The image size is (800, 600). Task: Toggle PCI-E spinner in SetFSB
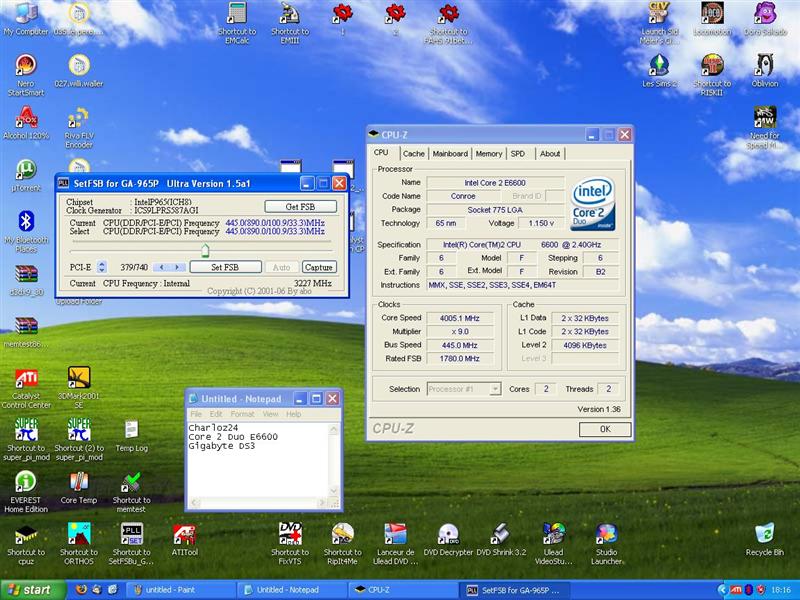[102, 267]
